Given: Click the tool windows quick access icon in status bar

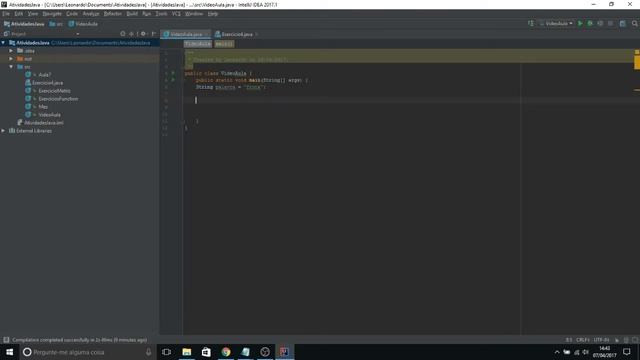Looking at the screenshot, I should tap(6, 340).
